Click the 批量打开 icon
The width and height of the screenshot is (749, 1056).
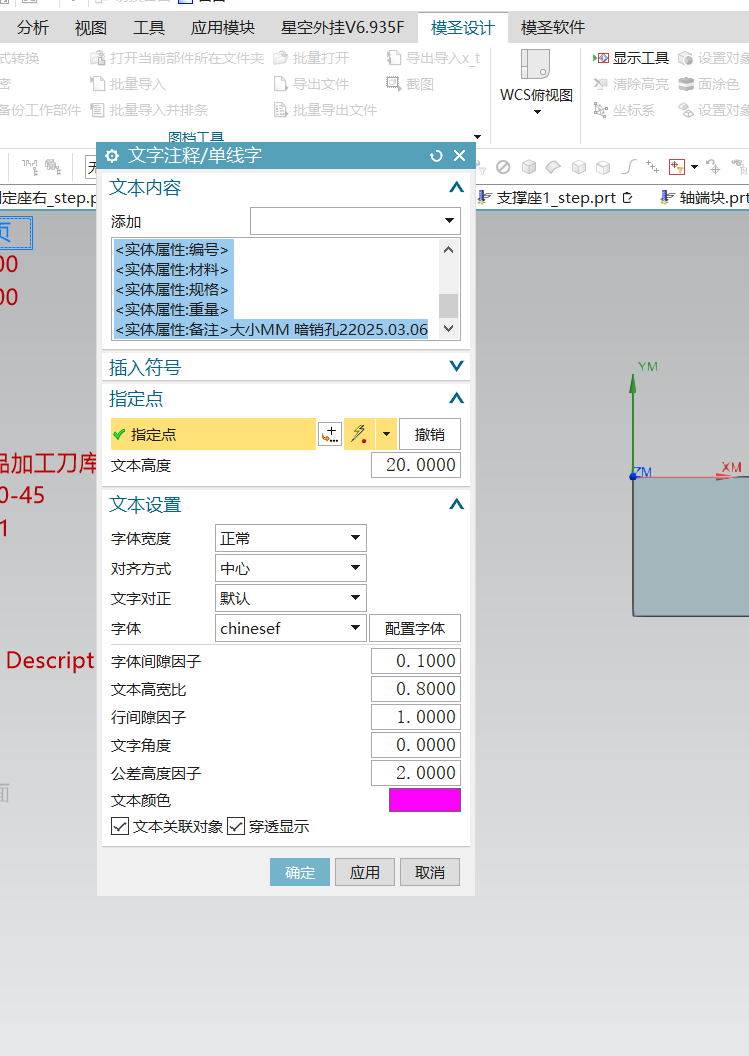pos(280,59)
